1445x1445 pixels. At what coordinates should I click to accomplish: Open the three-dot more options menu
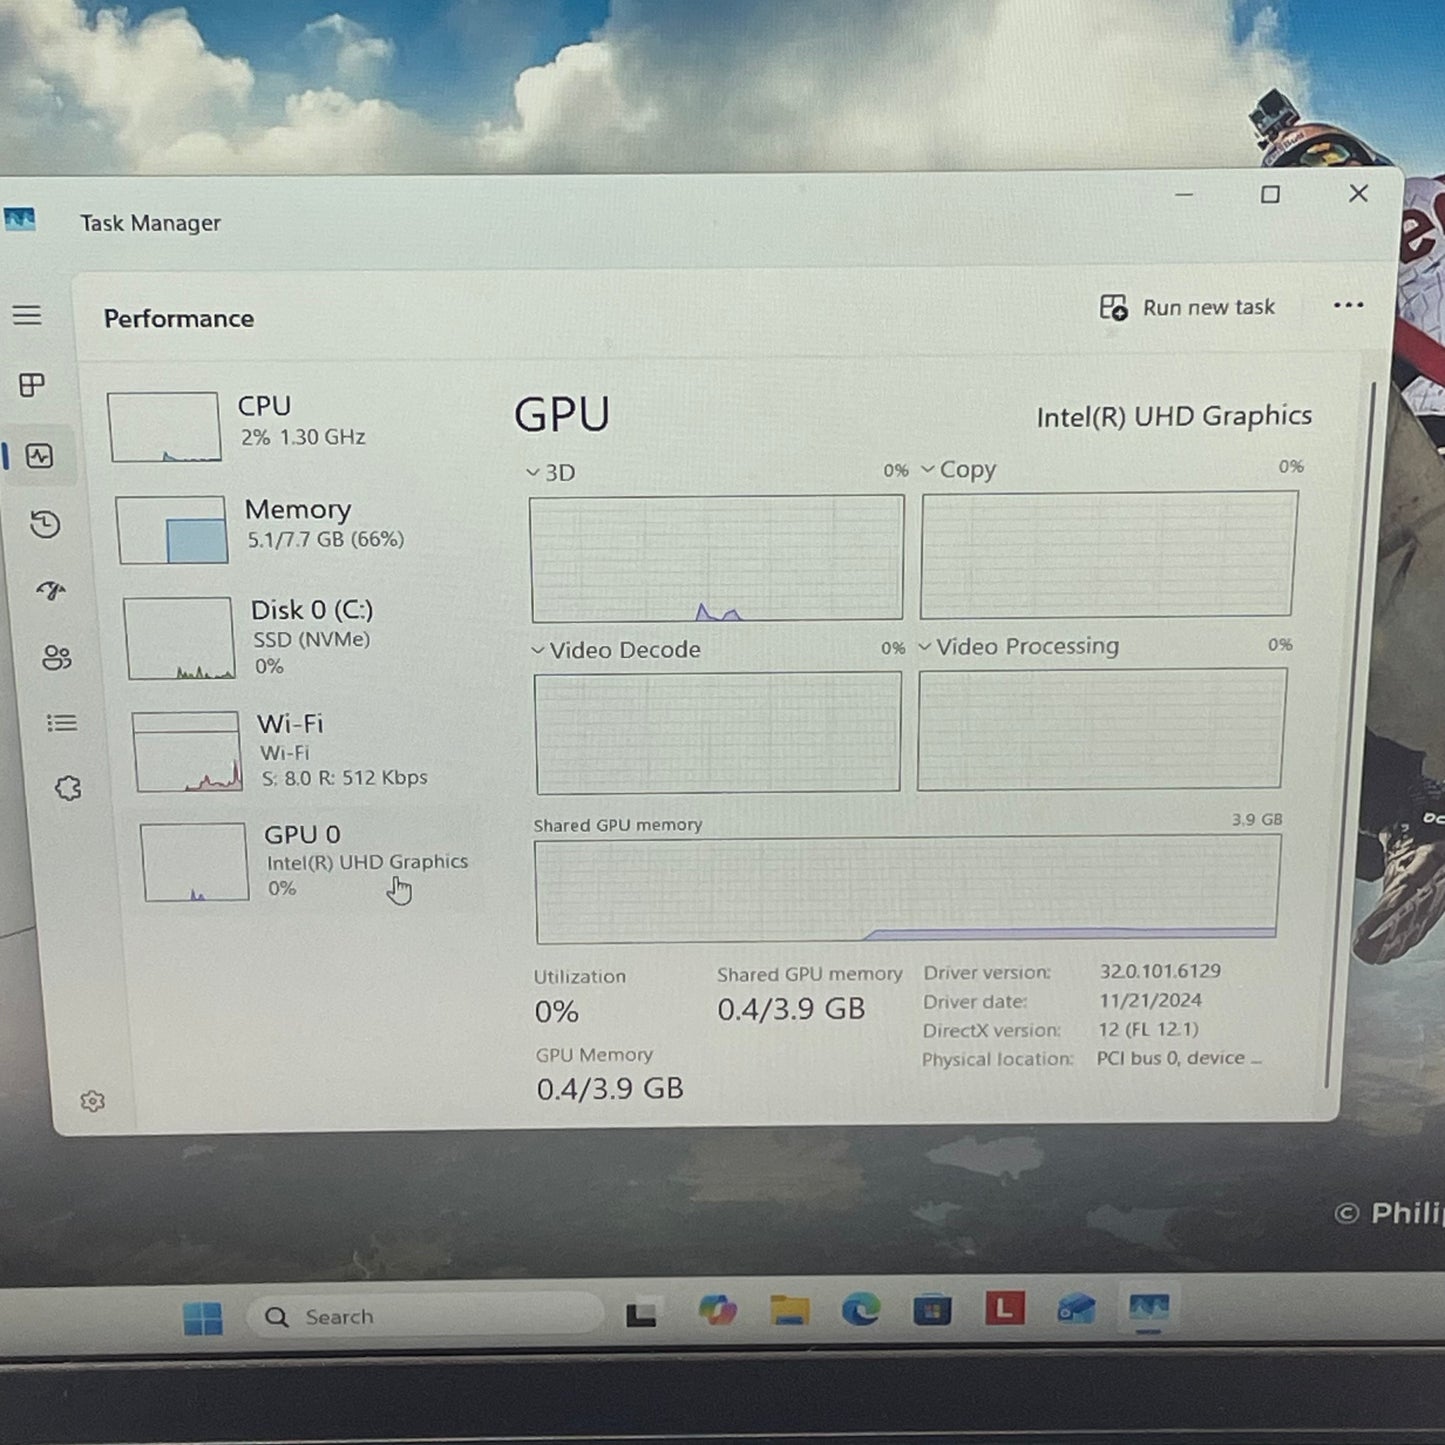click(1348, 305)
